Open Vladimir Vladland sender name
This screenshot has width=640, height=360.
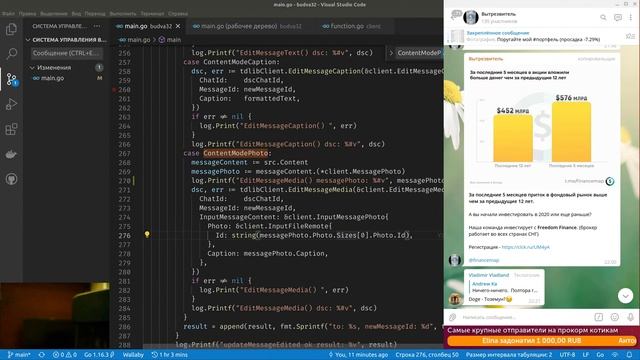[489, 275]
